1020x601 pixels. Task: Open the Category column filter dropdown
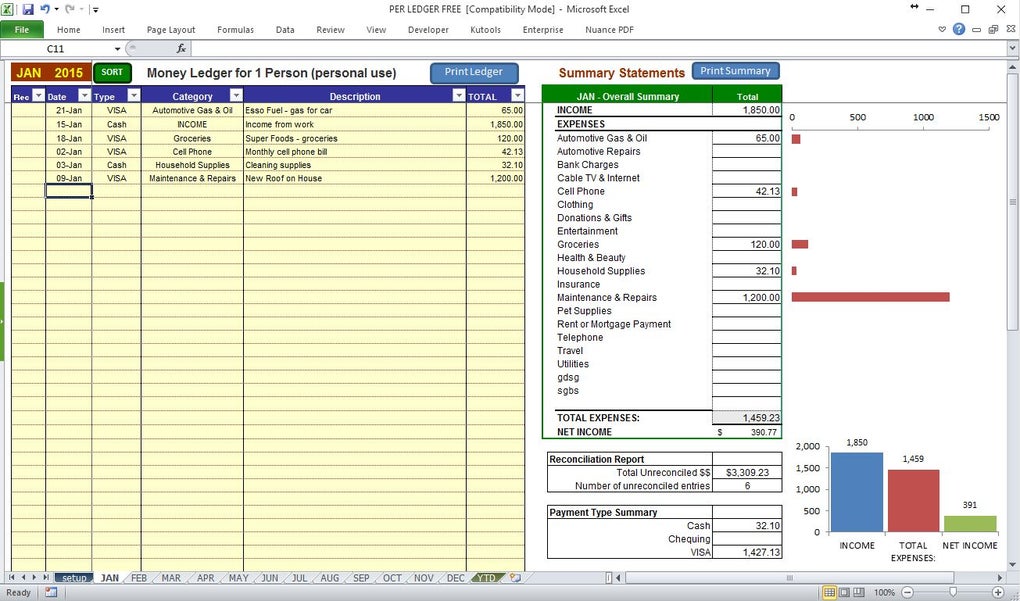[235, 96]
